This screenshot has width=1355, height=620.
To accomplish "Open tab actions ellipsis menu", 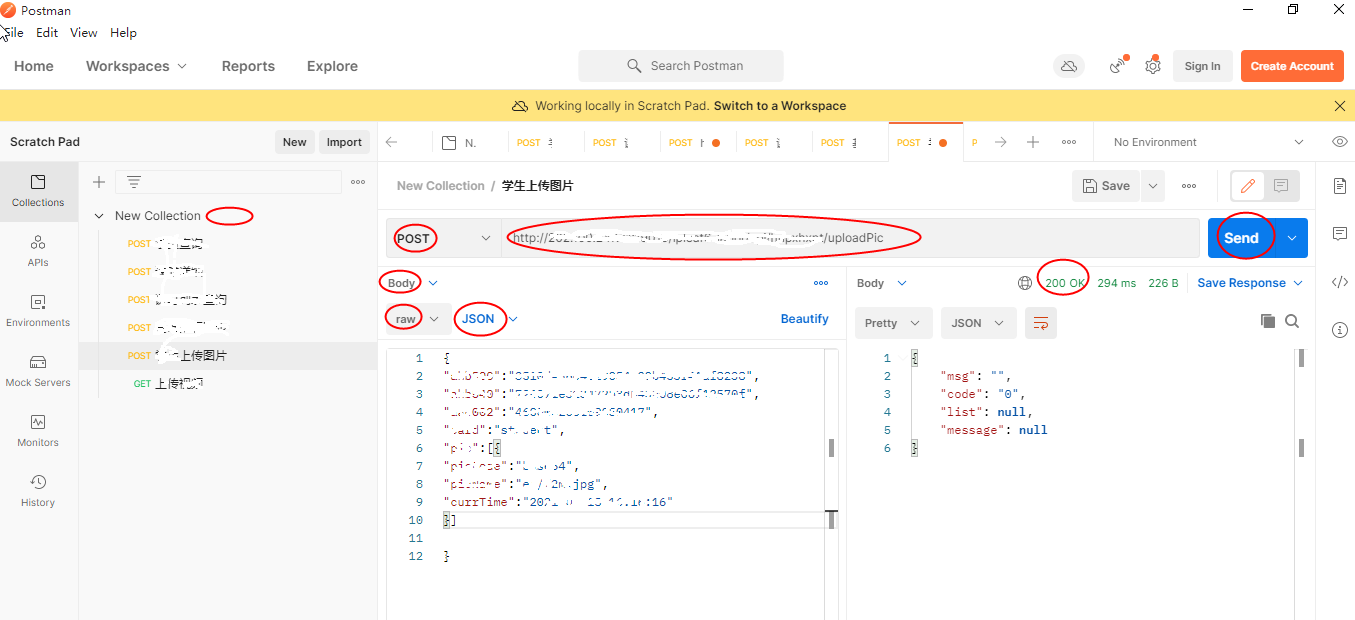I will (x=1069, y=142).
